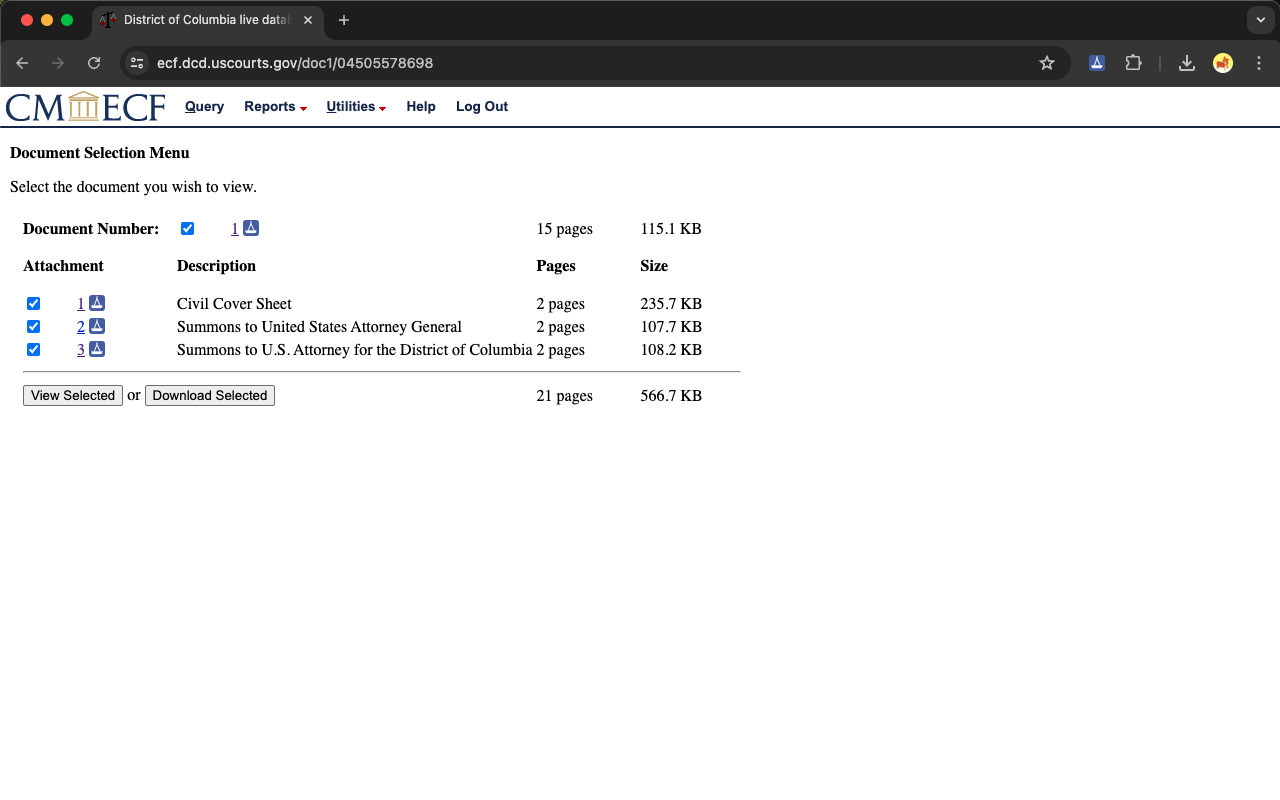Open the tab search dropdown arrow
This screenshot has width=1280, height=800.
[1260, 20]
